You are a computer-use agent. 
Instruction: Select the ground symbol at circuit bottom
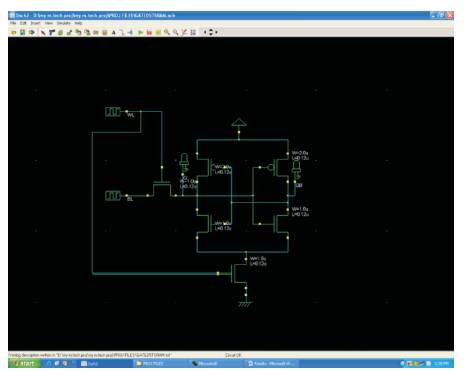(245, 304)
